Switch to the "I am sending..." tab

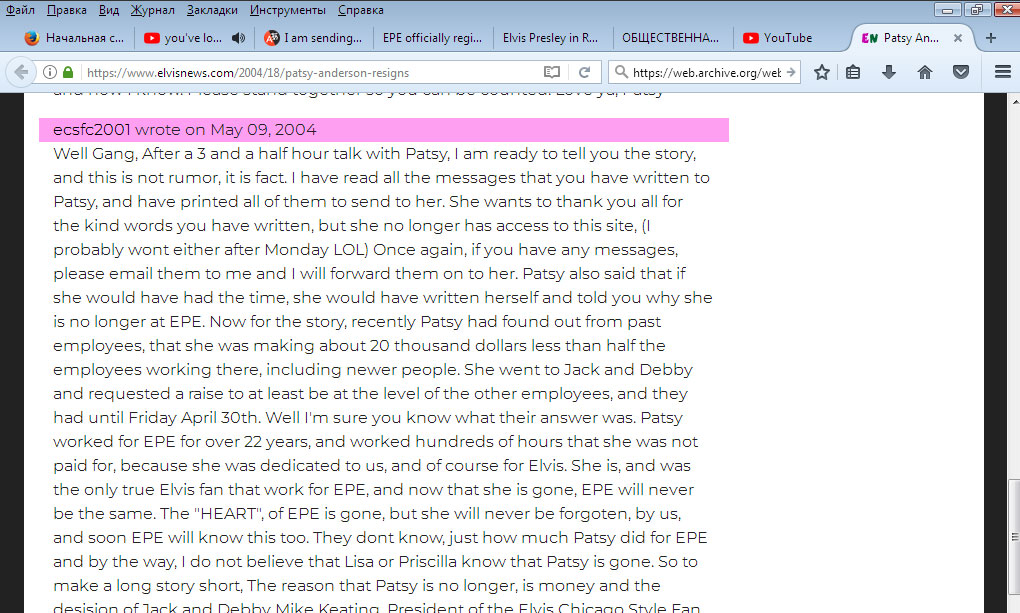click(x=314, y=38)
